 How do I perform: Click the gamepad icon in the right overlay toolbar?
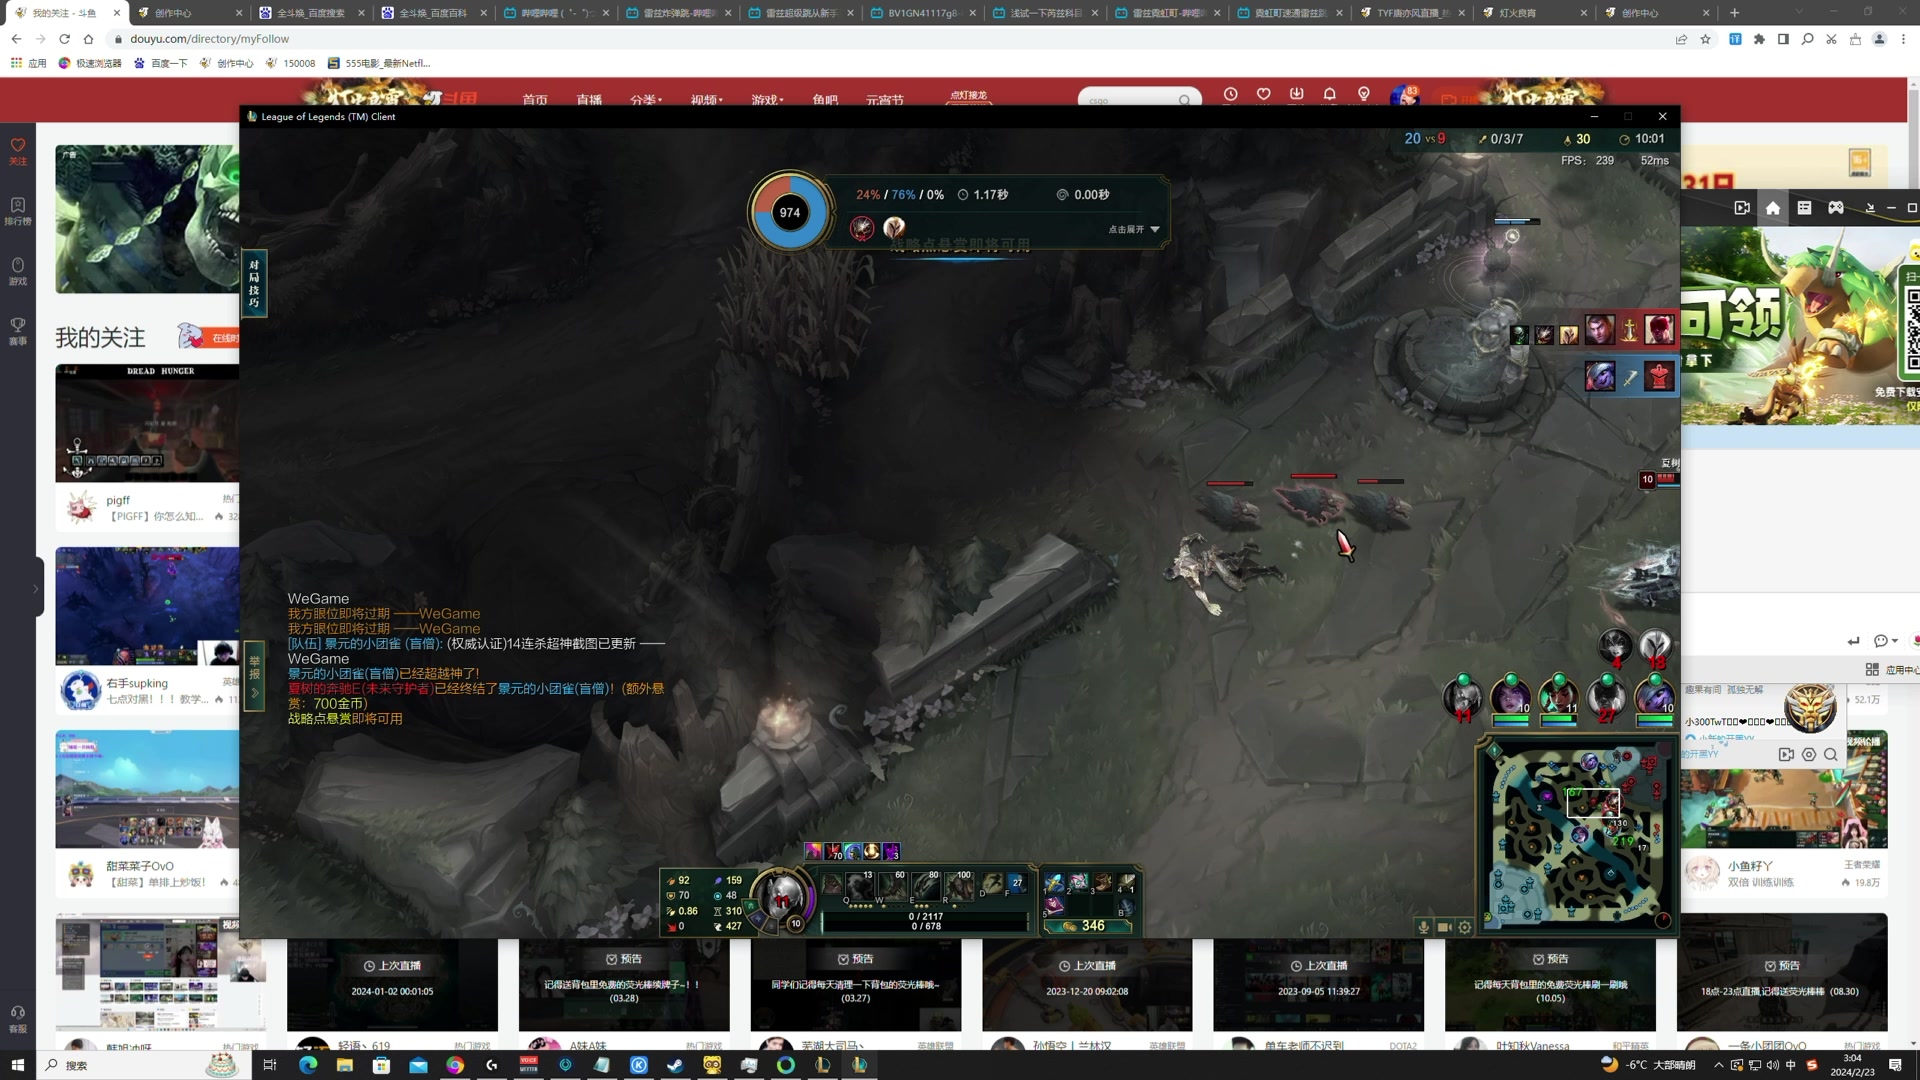tap(1836, 208)
